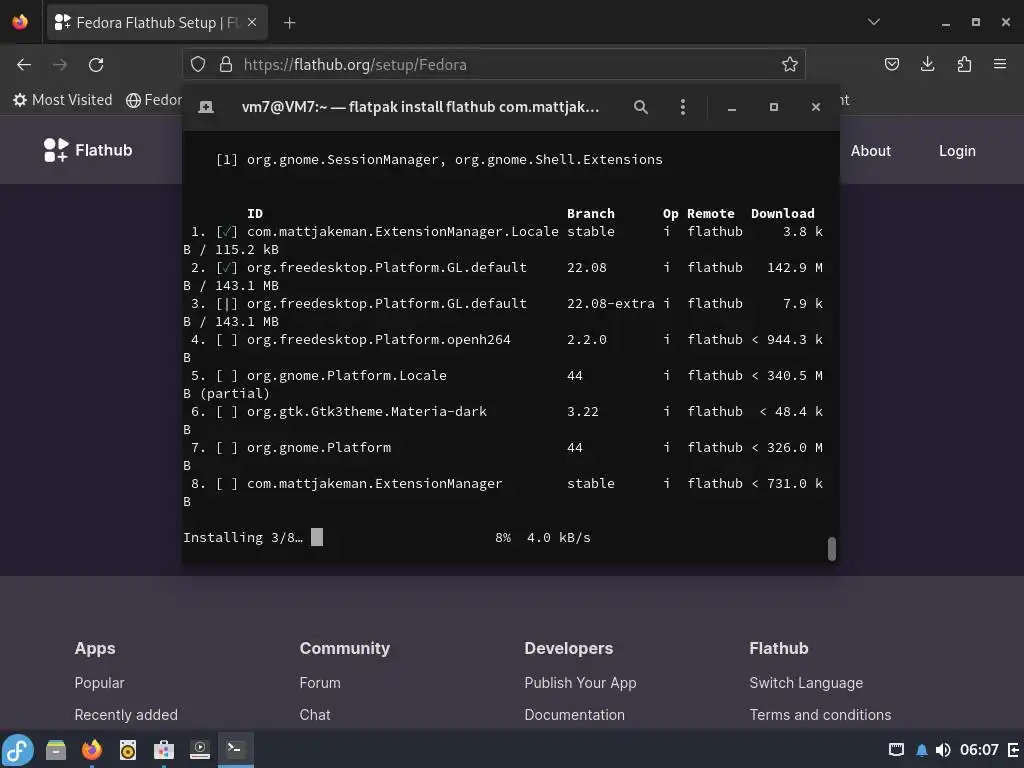The image size is (1024, 768).
Task: Click Switch Language in the footer
Action: [806, 682]
